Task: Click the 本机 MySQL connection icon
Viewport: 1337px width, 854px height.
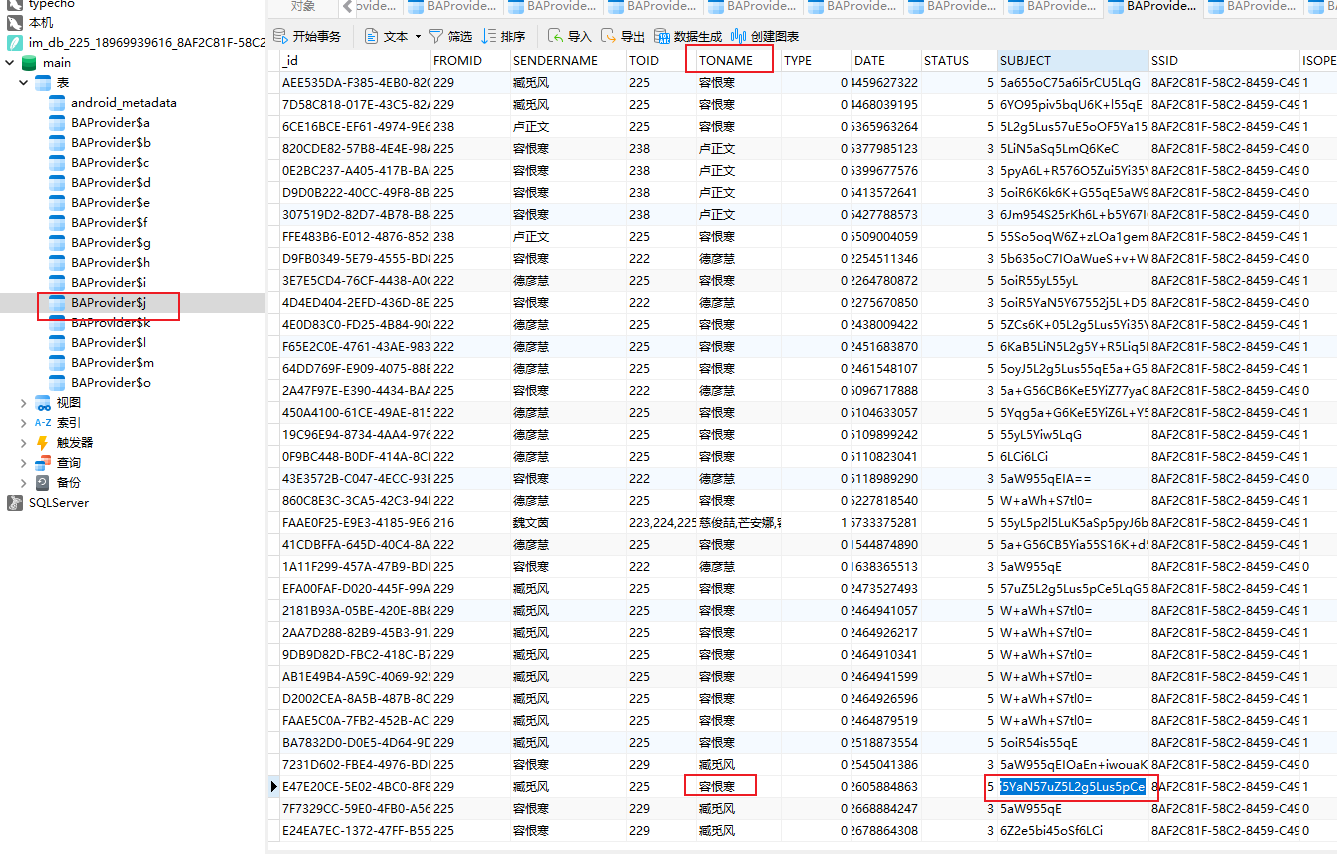Action: pos(14,23)
